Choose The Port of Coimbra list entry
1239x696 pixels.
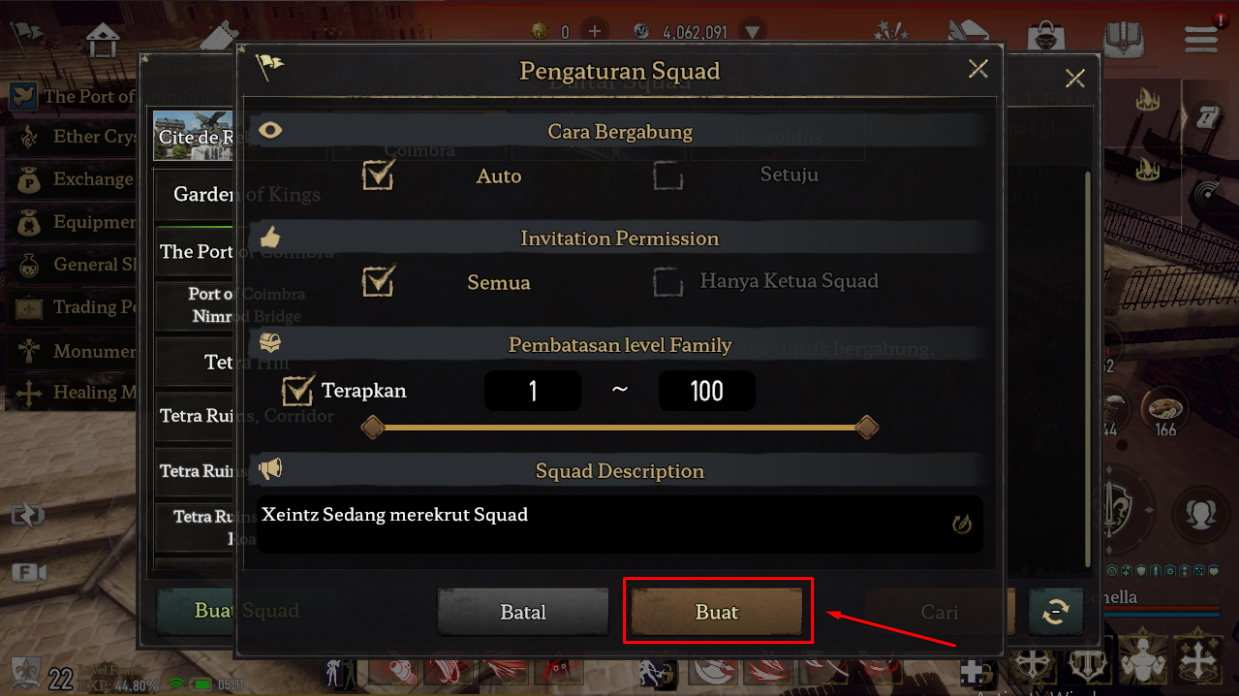pyautogui.click(x=195, y=251)
